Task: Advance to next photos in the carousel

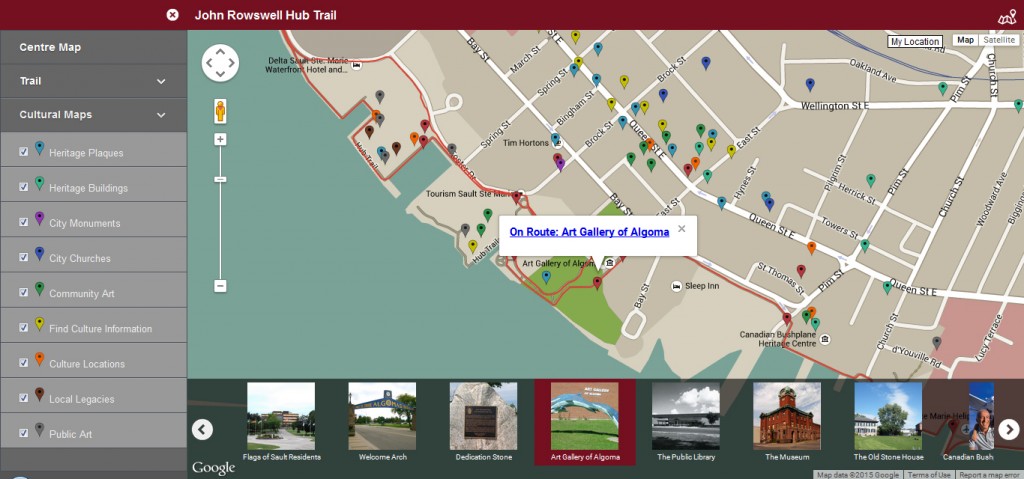Action: pos(1008,429)
